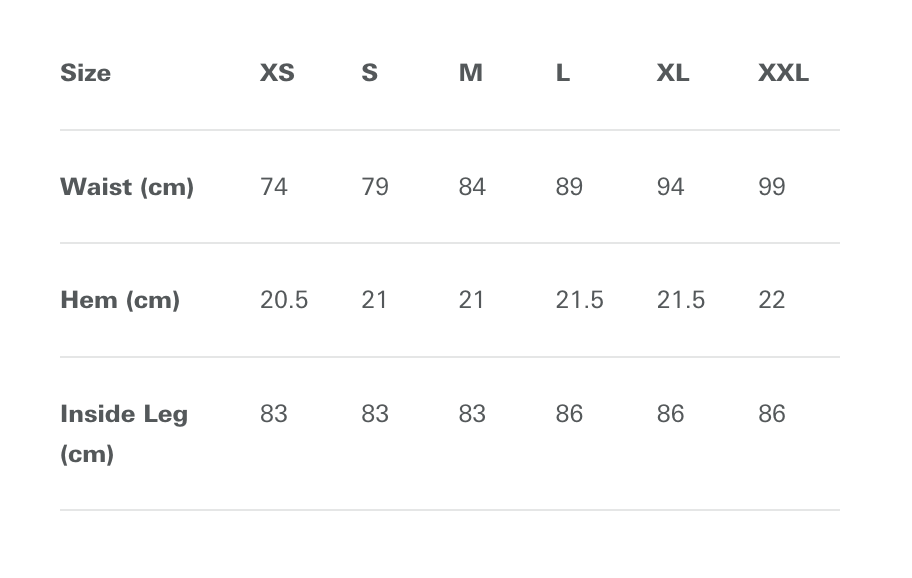Screen dimensions: 912x578
Task: Select the XS size header
Action: (277, 73)
